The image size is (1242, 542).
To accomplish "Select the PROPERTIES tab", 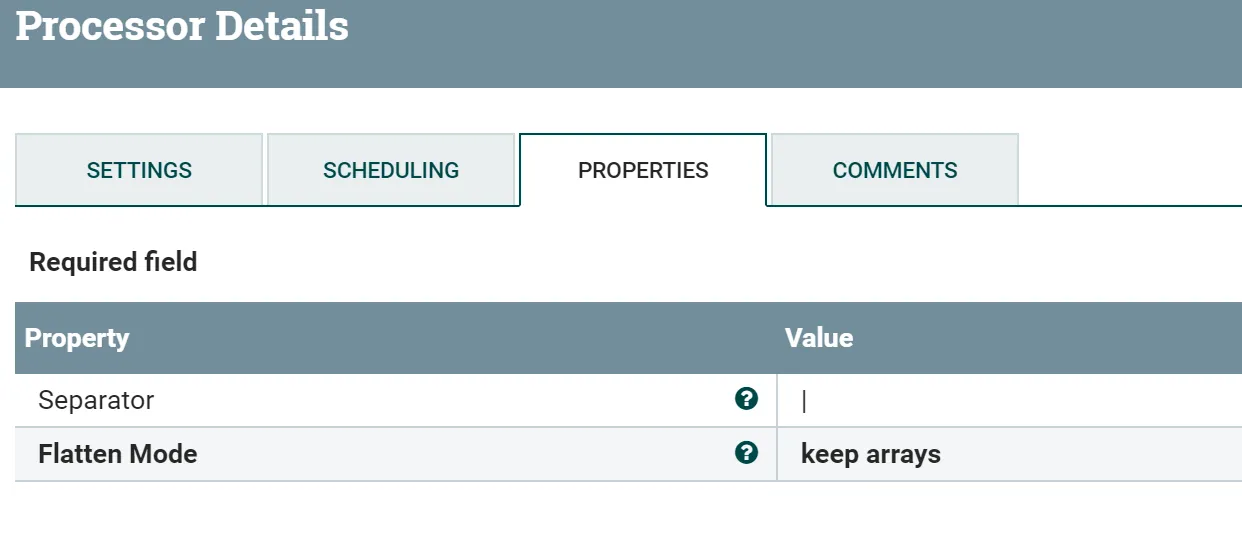I will point(643,170).
